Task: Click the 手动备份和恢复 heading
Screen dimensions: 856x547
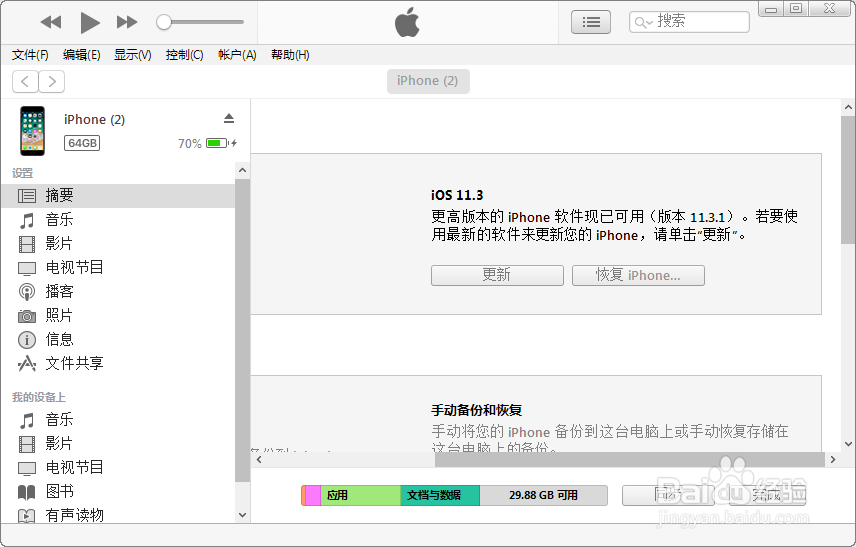Action: click(477, 410)
